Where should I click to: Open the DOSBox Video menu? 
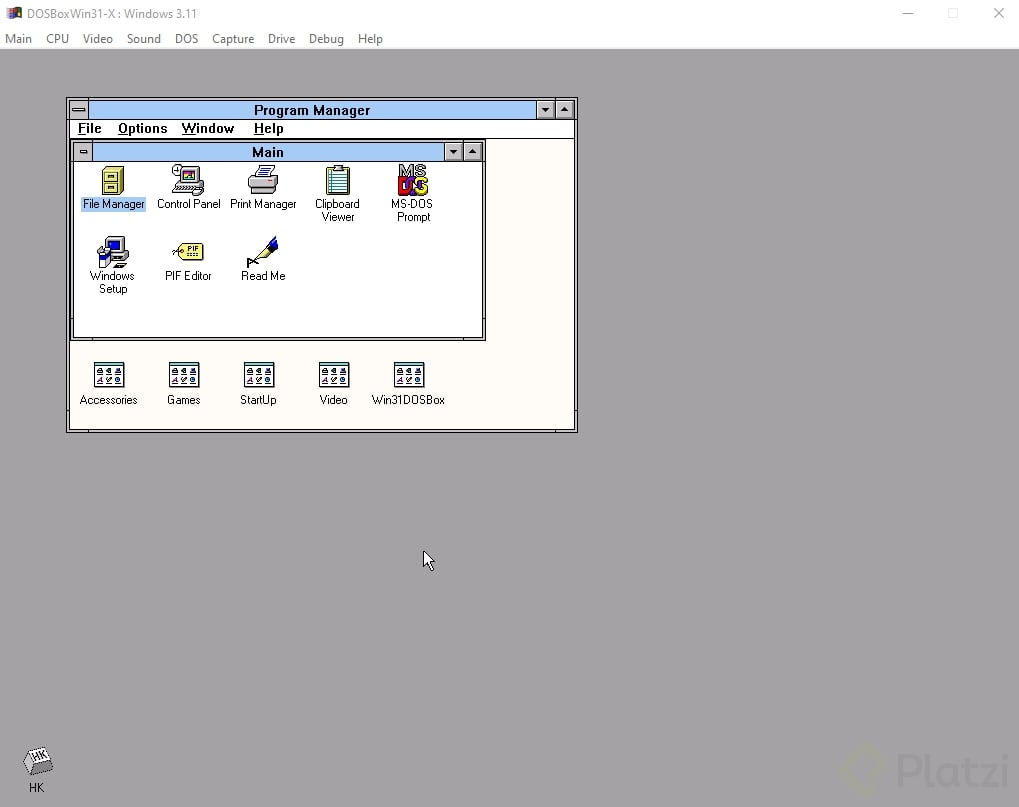97,39
